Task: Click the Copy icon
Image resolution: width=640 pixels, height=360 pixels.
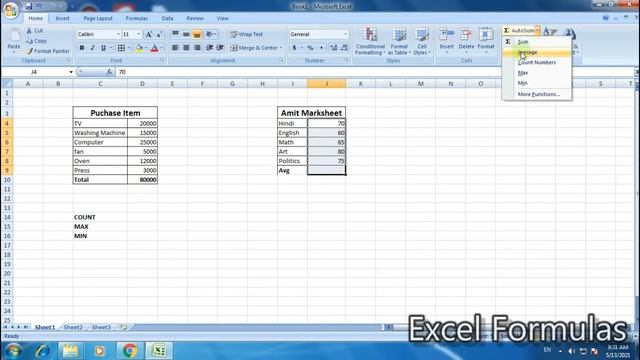Action: point(29,41)
